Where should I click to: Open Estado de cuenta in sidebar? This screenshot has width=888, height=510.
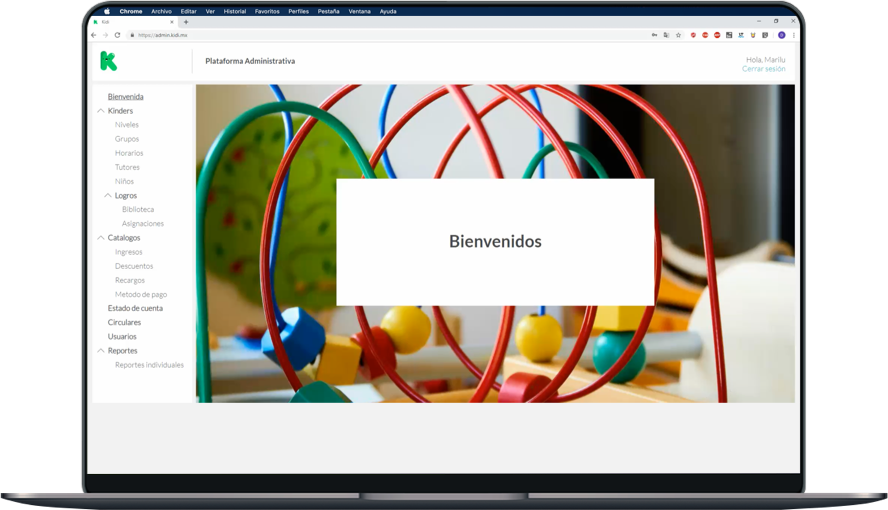[x=135, y=308]
